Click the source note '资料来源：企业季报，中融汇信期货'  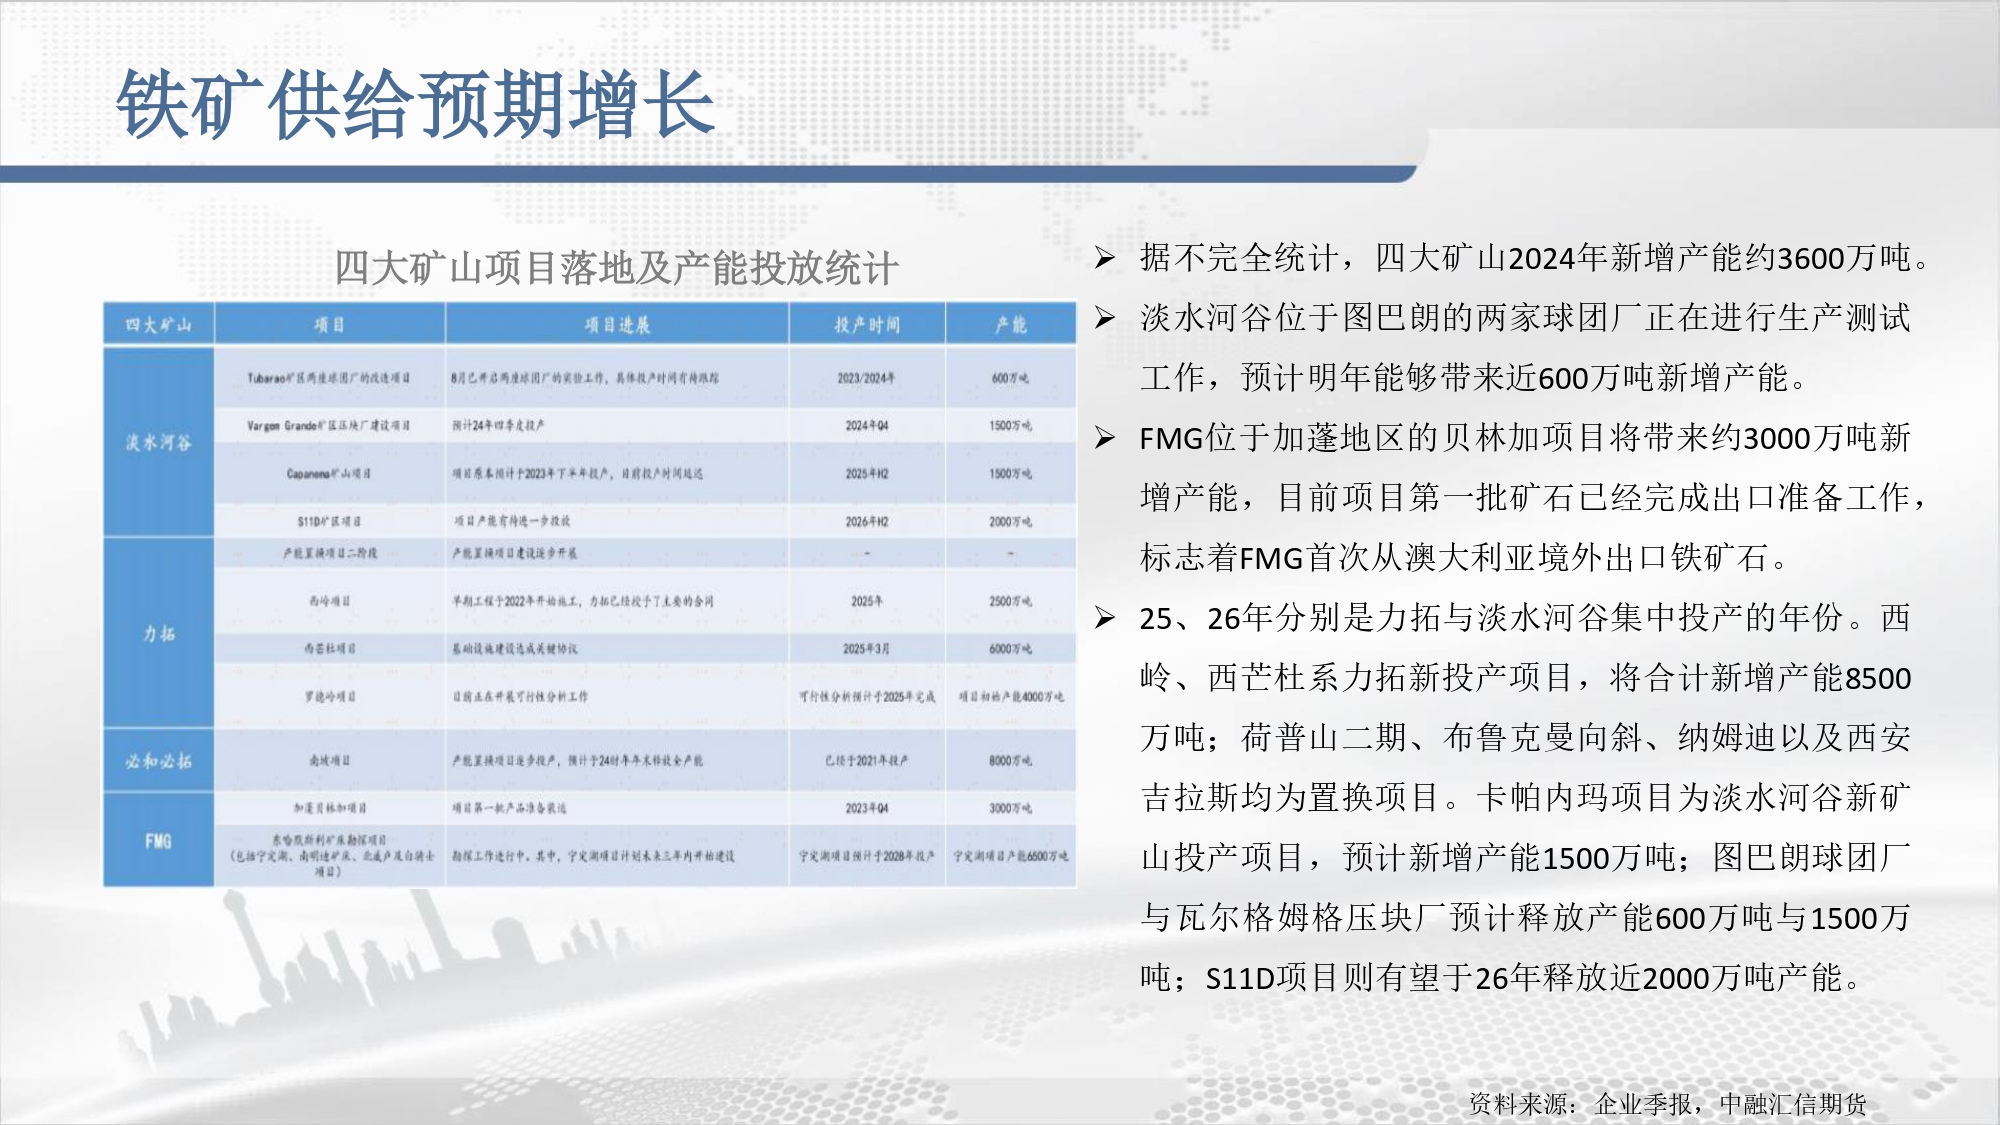[1667, 1104]
